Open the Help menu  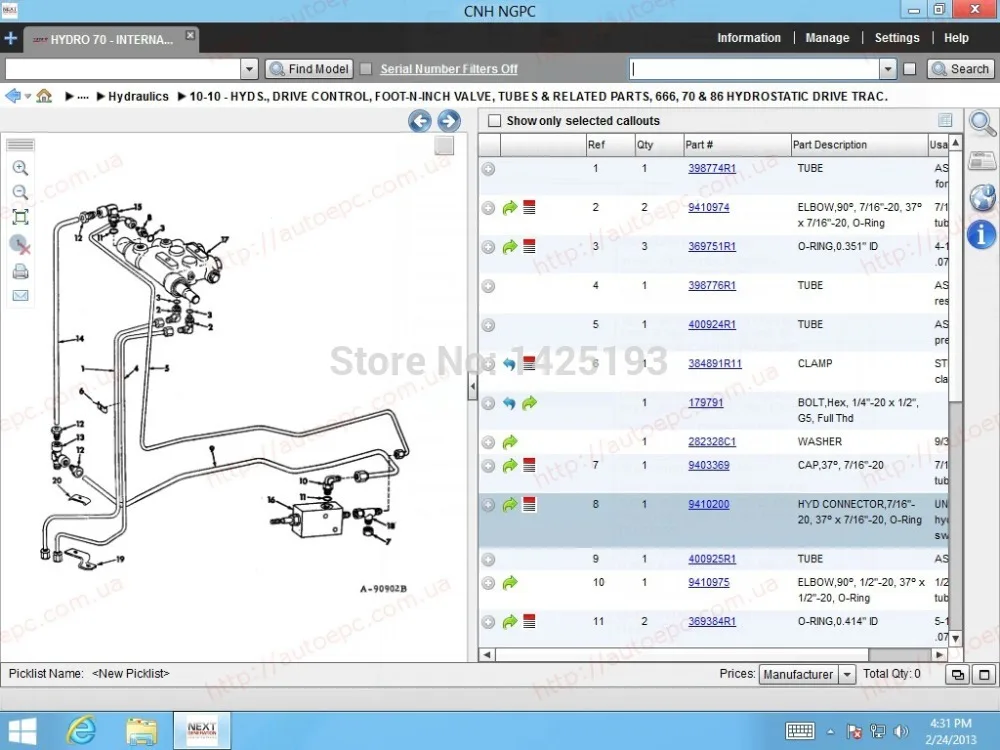[x=956, y=38]
